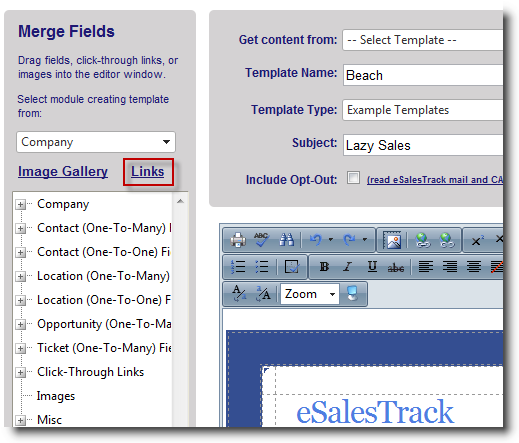
Task: Click the Template Name field containing Beach
Action: pos(423,75)
